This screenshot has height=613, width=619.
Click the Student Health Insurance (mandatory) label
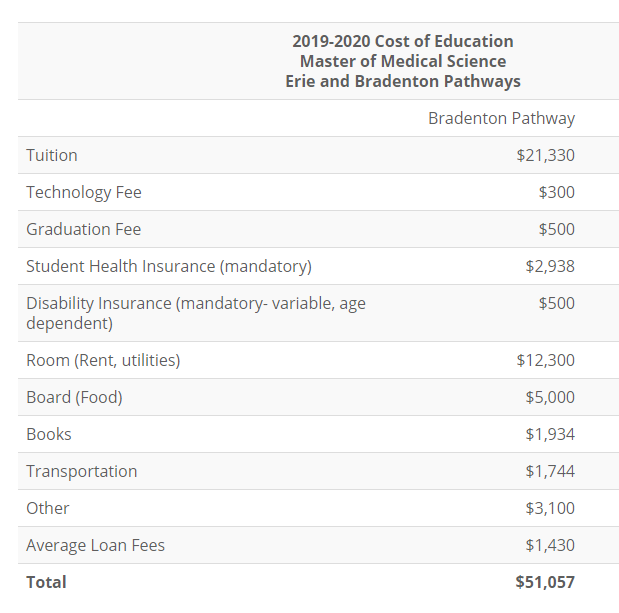169,266
